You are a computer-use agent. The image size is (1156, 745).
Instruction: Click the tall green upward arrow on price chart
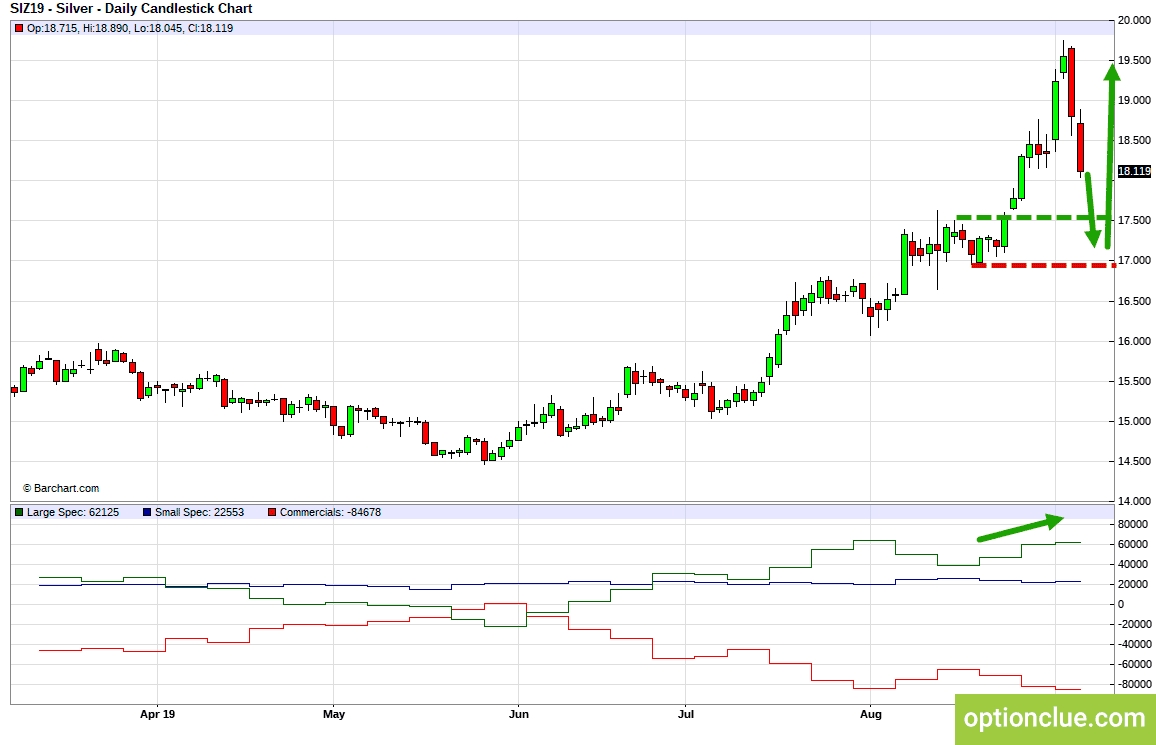pyautogui.click(x=1110, y=150)
